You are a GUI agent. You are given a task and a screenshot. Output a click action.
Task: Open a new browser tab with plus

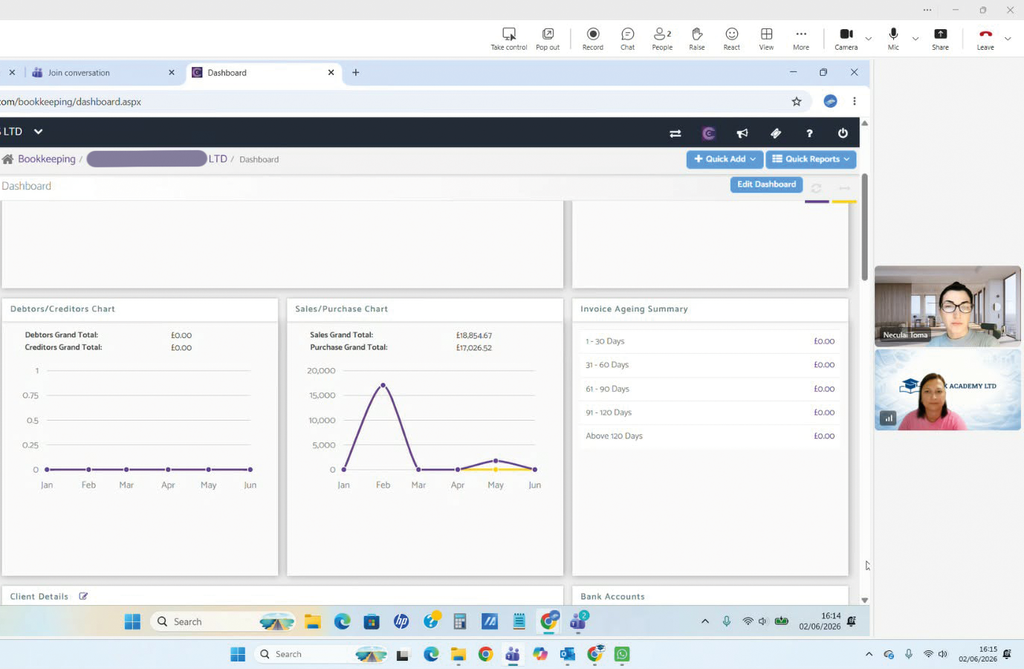[356, 73]
